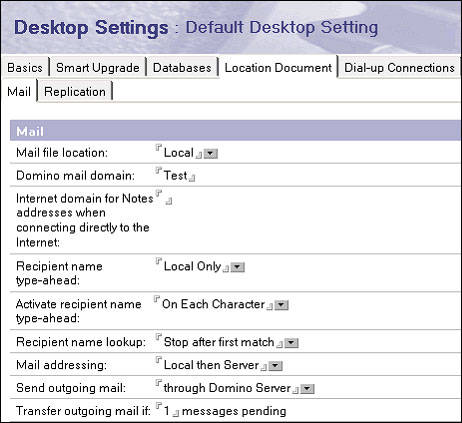Select the Databases tab

182,68
